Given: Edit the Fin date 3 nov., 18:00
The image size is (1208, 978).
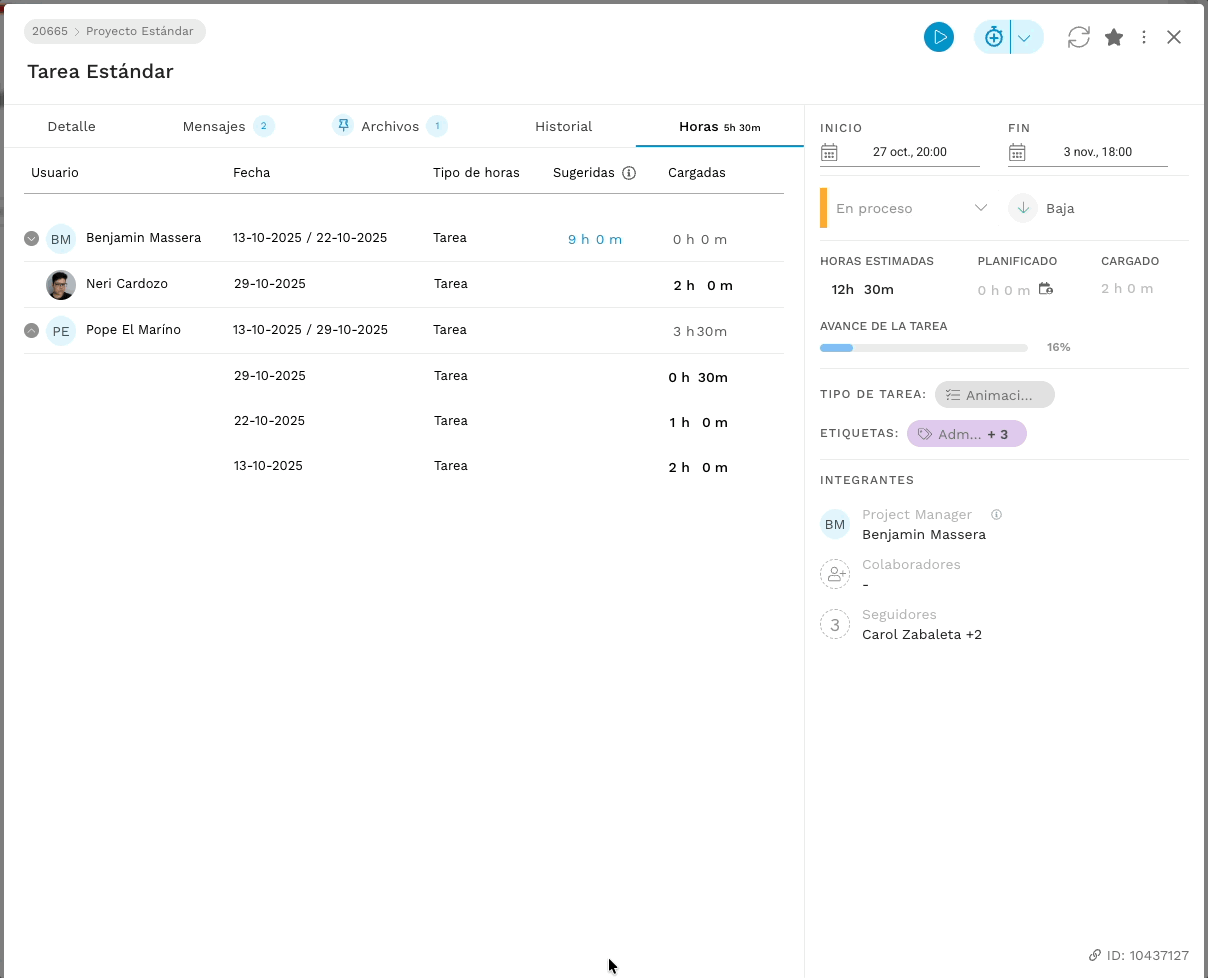Looking at the screenshot, I should click(1098, 152).
